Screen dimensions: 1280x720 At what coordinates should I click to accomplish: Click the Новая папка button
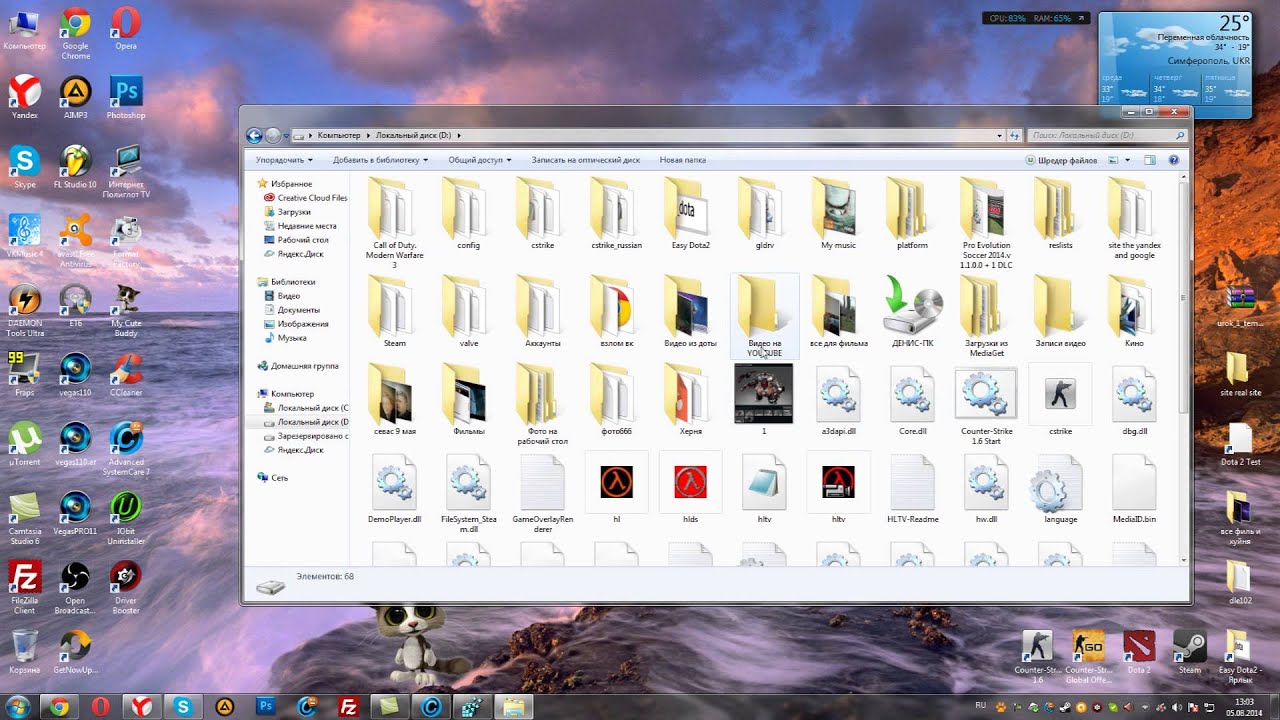pyautogui.click(x=683, y=160)
